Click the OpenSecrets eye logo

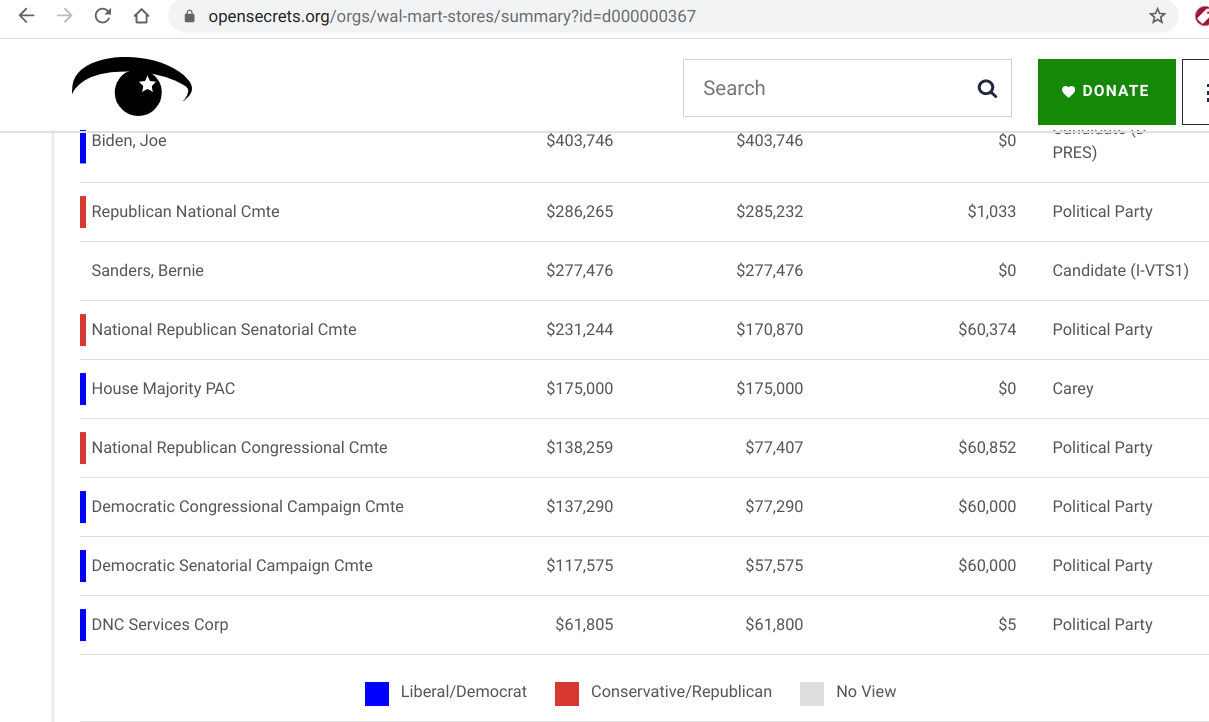point(132,87)
